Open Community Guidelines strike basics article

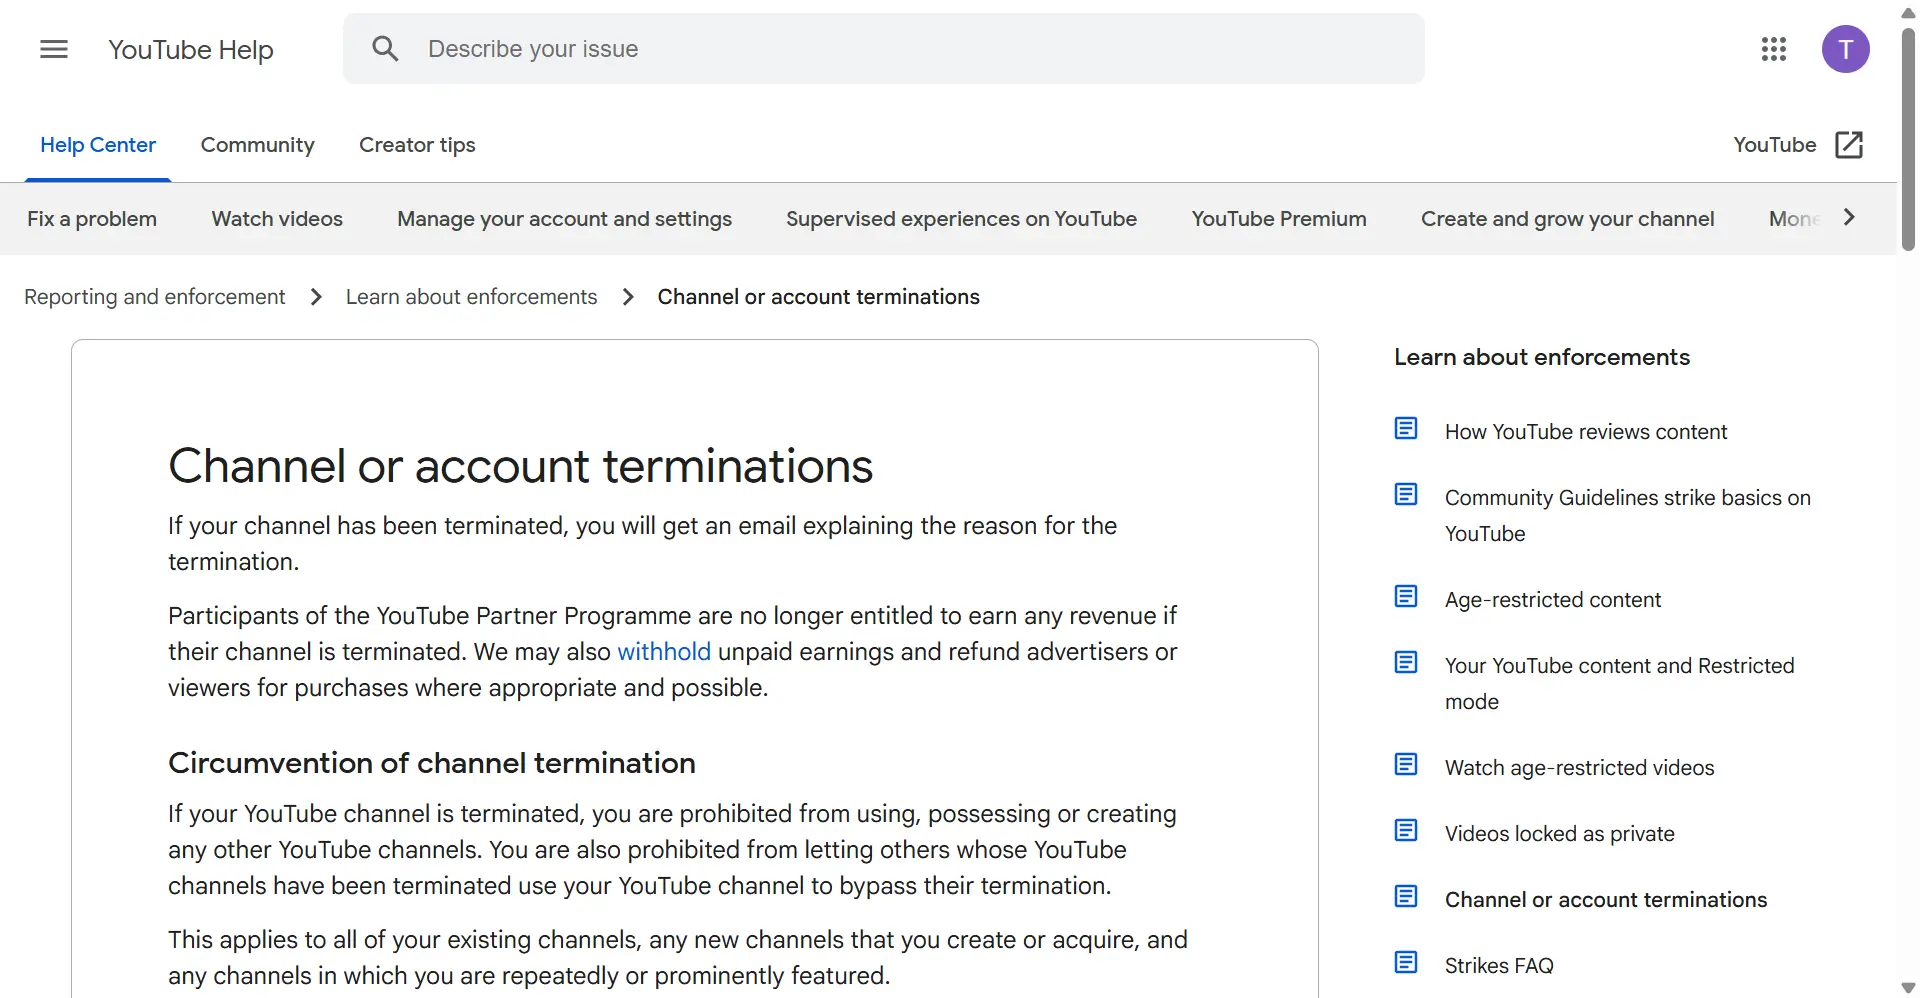1628,516
